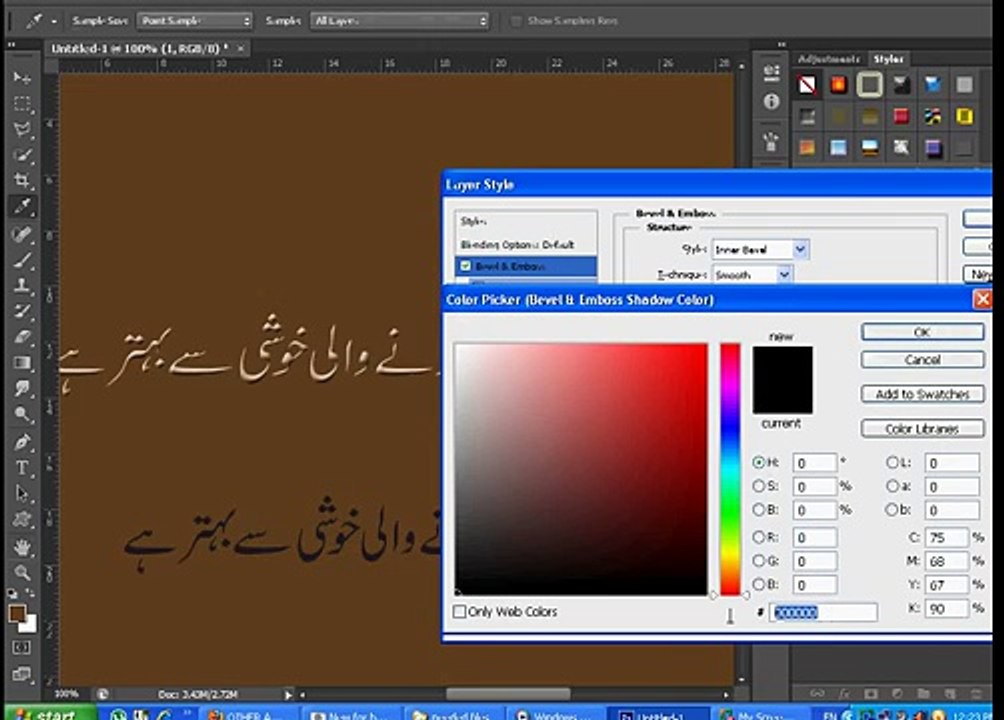Enable Only Web Colors checkbox
The width and height of the screenshot is (1004, 720).
pos(459,611)
